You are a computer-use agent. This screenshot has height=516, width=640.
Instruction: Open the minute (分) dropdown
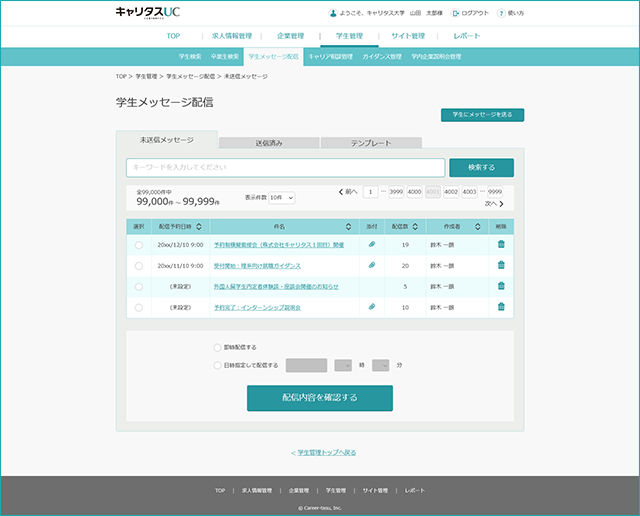pyautogui.click(x=380, y=365)
